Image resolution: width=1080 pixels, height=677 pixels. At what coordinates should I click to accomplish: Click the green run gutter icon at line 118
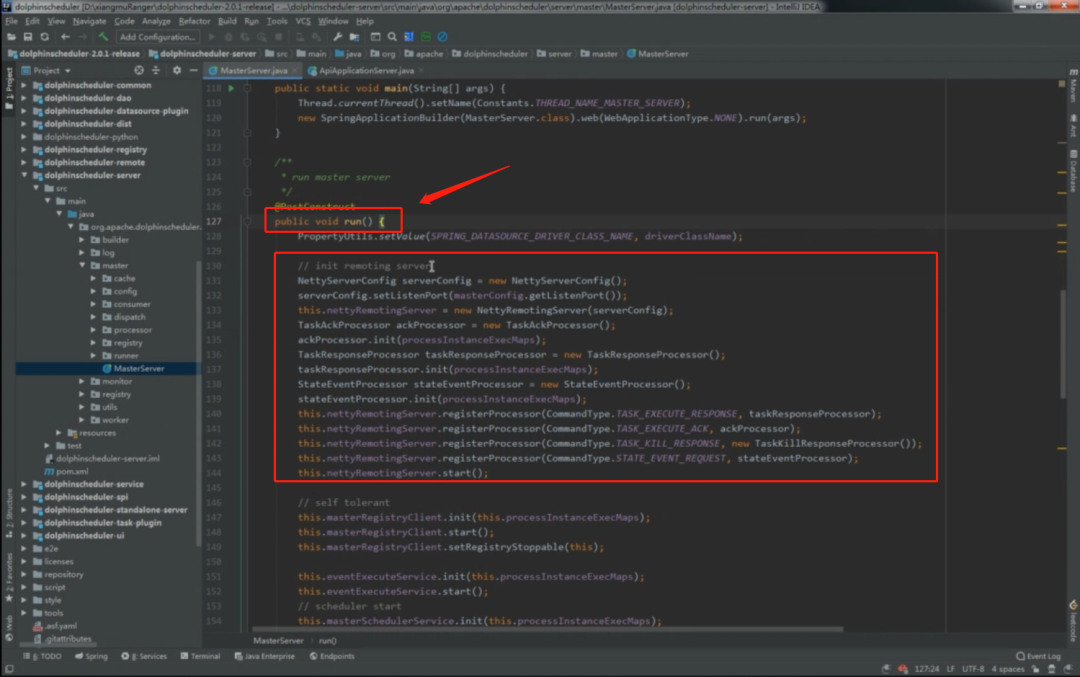[231, 88]
